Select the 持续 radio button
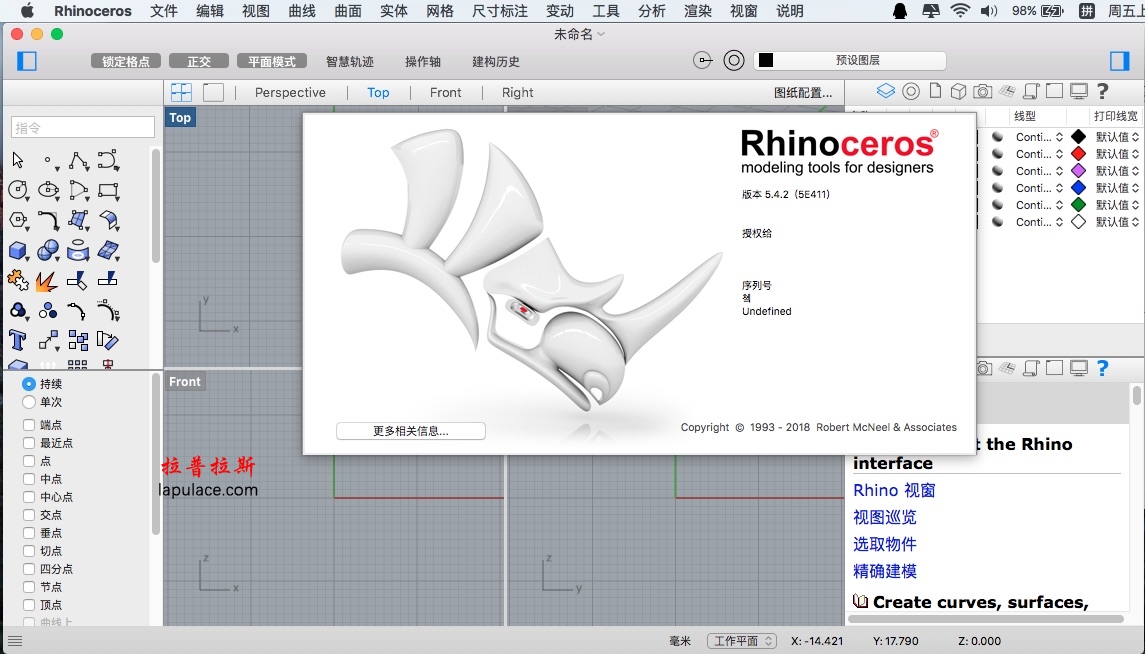The image size is (1145, 654). 28,383
